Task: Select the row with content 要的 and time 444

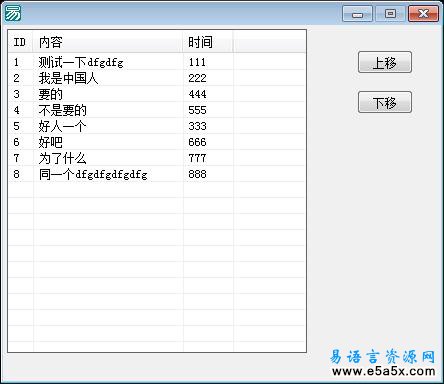Action: (156, 94)
